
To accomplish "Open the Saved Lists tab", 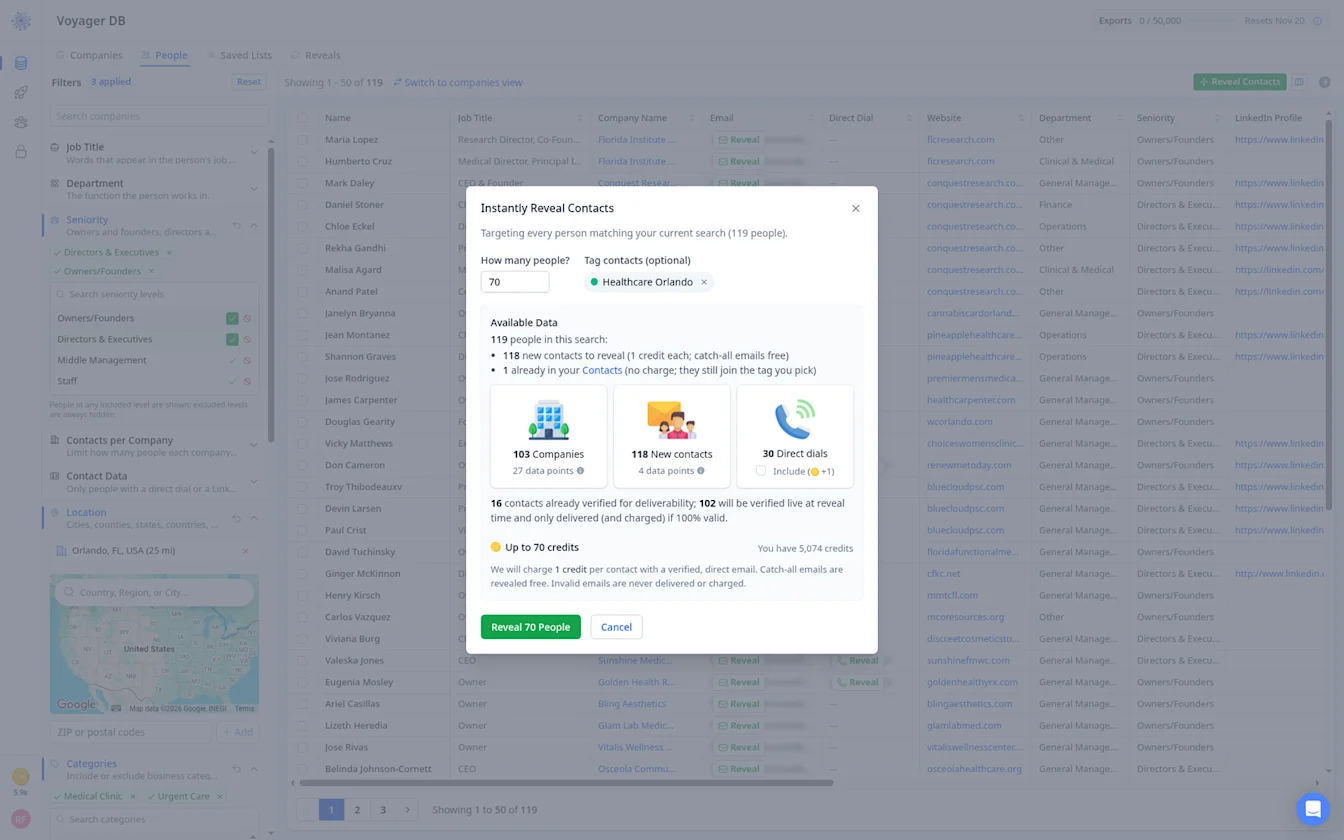I will coord(239,55).
